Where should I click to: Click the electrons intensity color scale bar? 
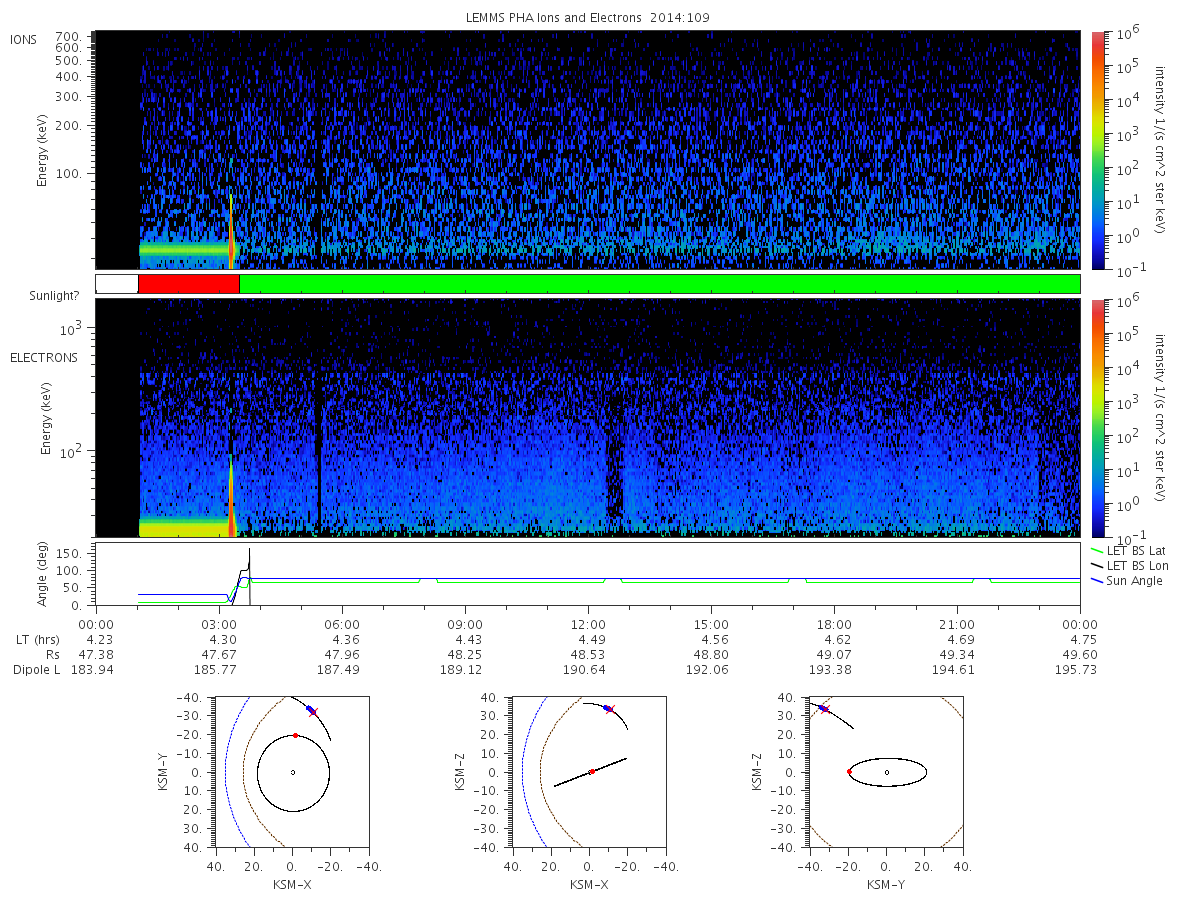[1097, 418]
